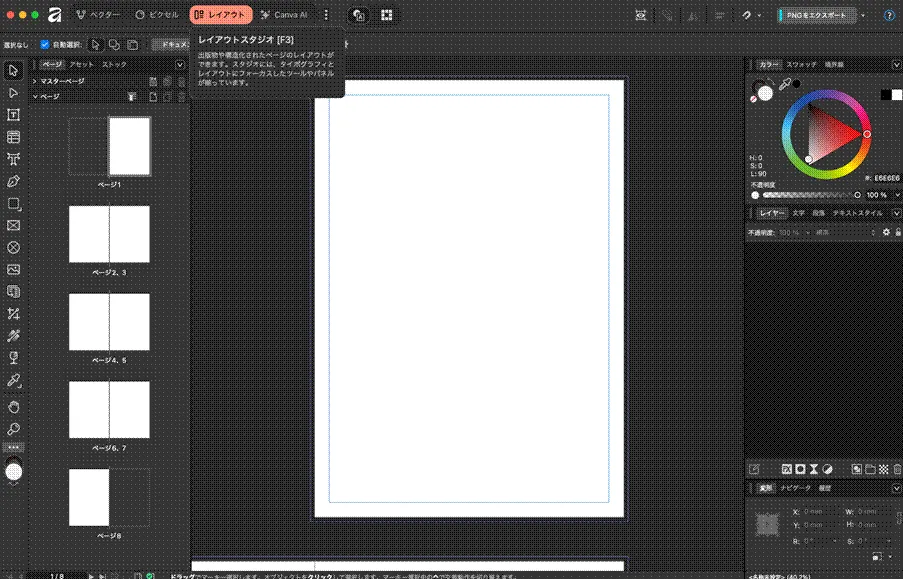
Task: Collapse the ページ section in Pages panel
Action: (34, 96)
